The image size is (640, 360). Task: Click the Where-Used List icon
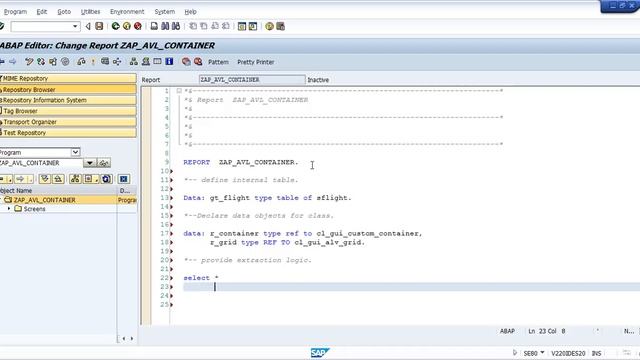[x=117, y=62]
